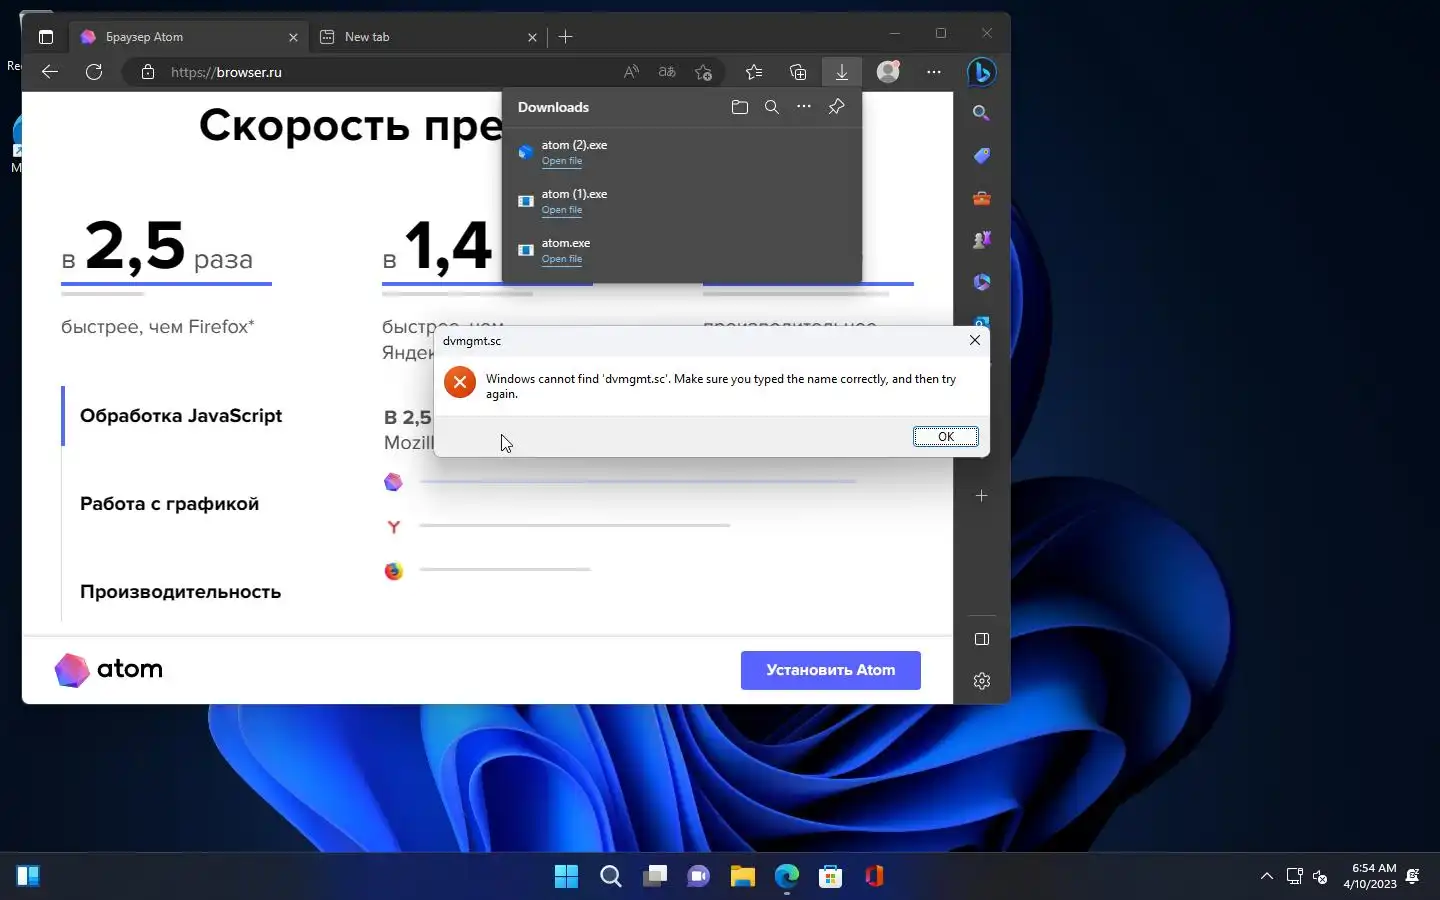Screen dimensions: 1440x900
Task: Open Downloads folder icon
Action: coord(740,107)
